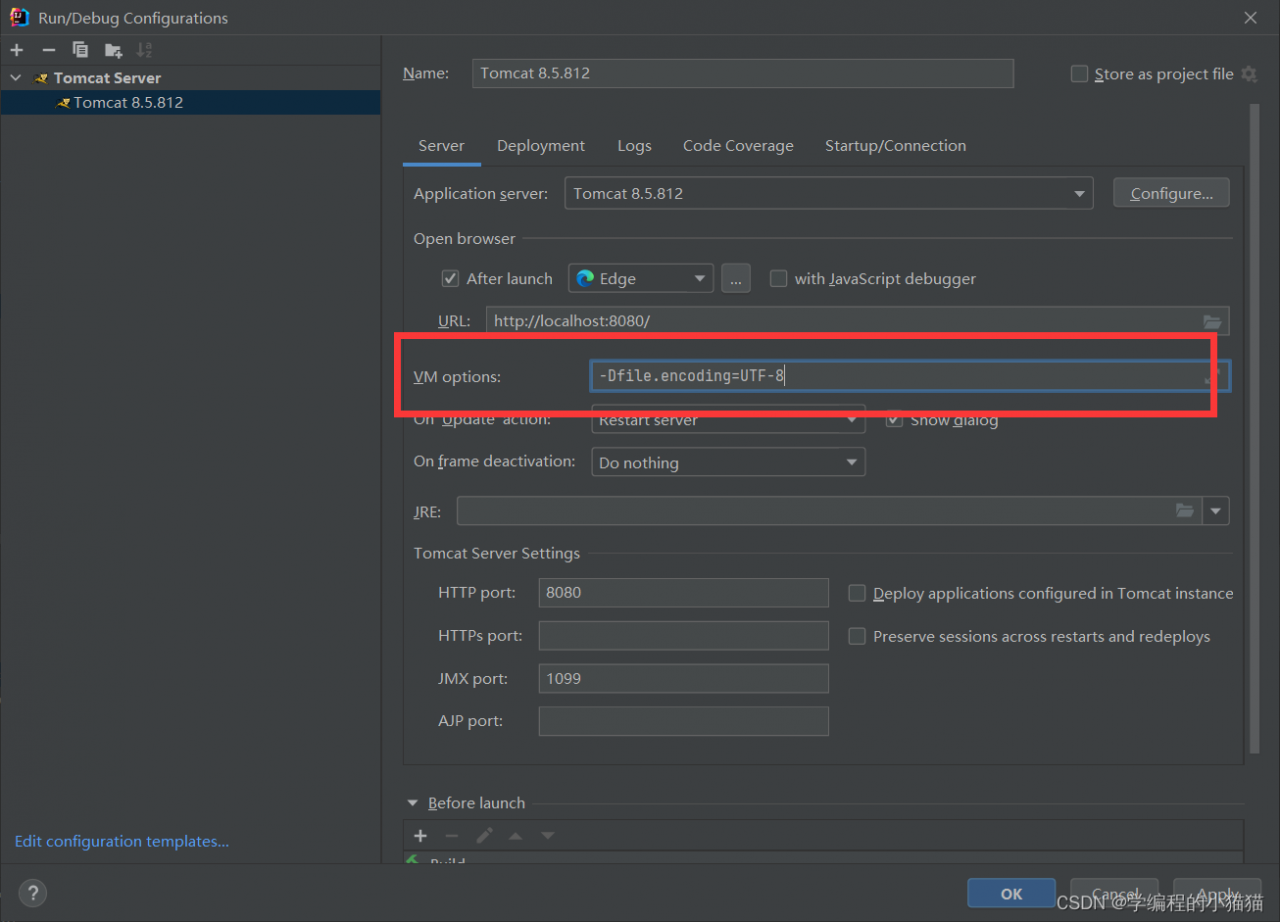
Task: Click the HTTPs port field
Action: [x=684, y=635]
